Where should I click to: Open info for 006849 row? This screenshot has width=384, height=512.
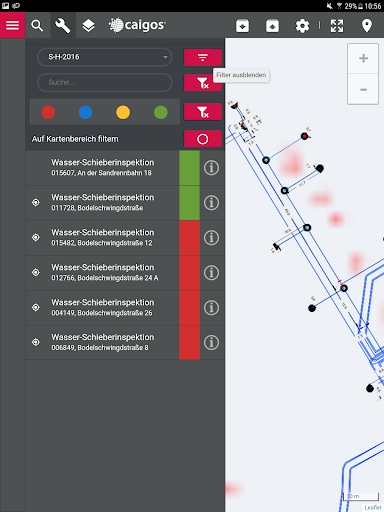[211, 342]
